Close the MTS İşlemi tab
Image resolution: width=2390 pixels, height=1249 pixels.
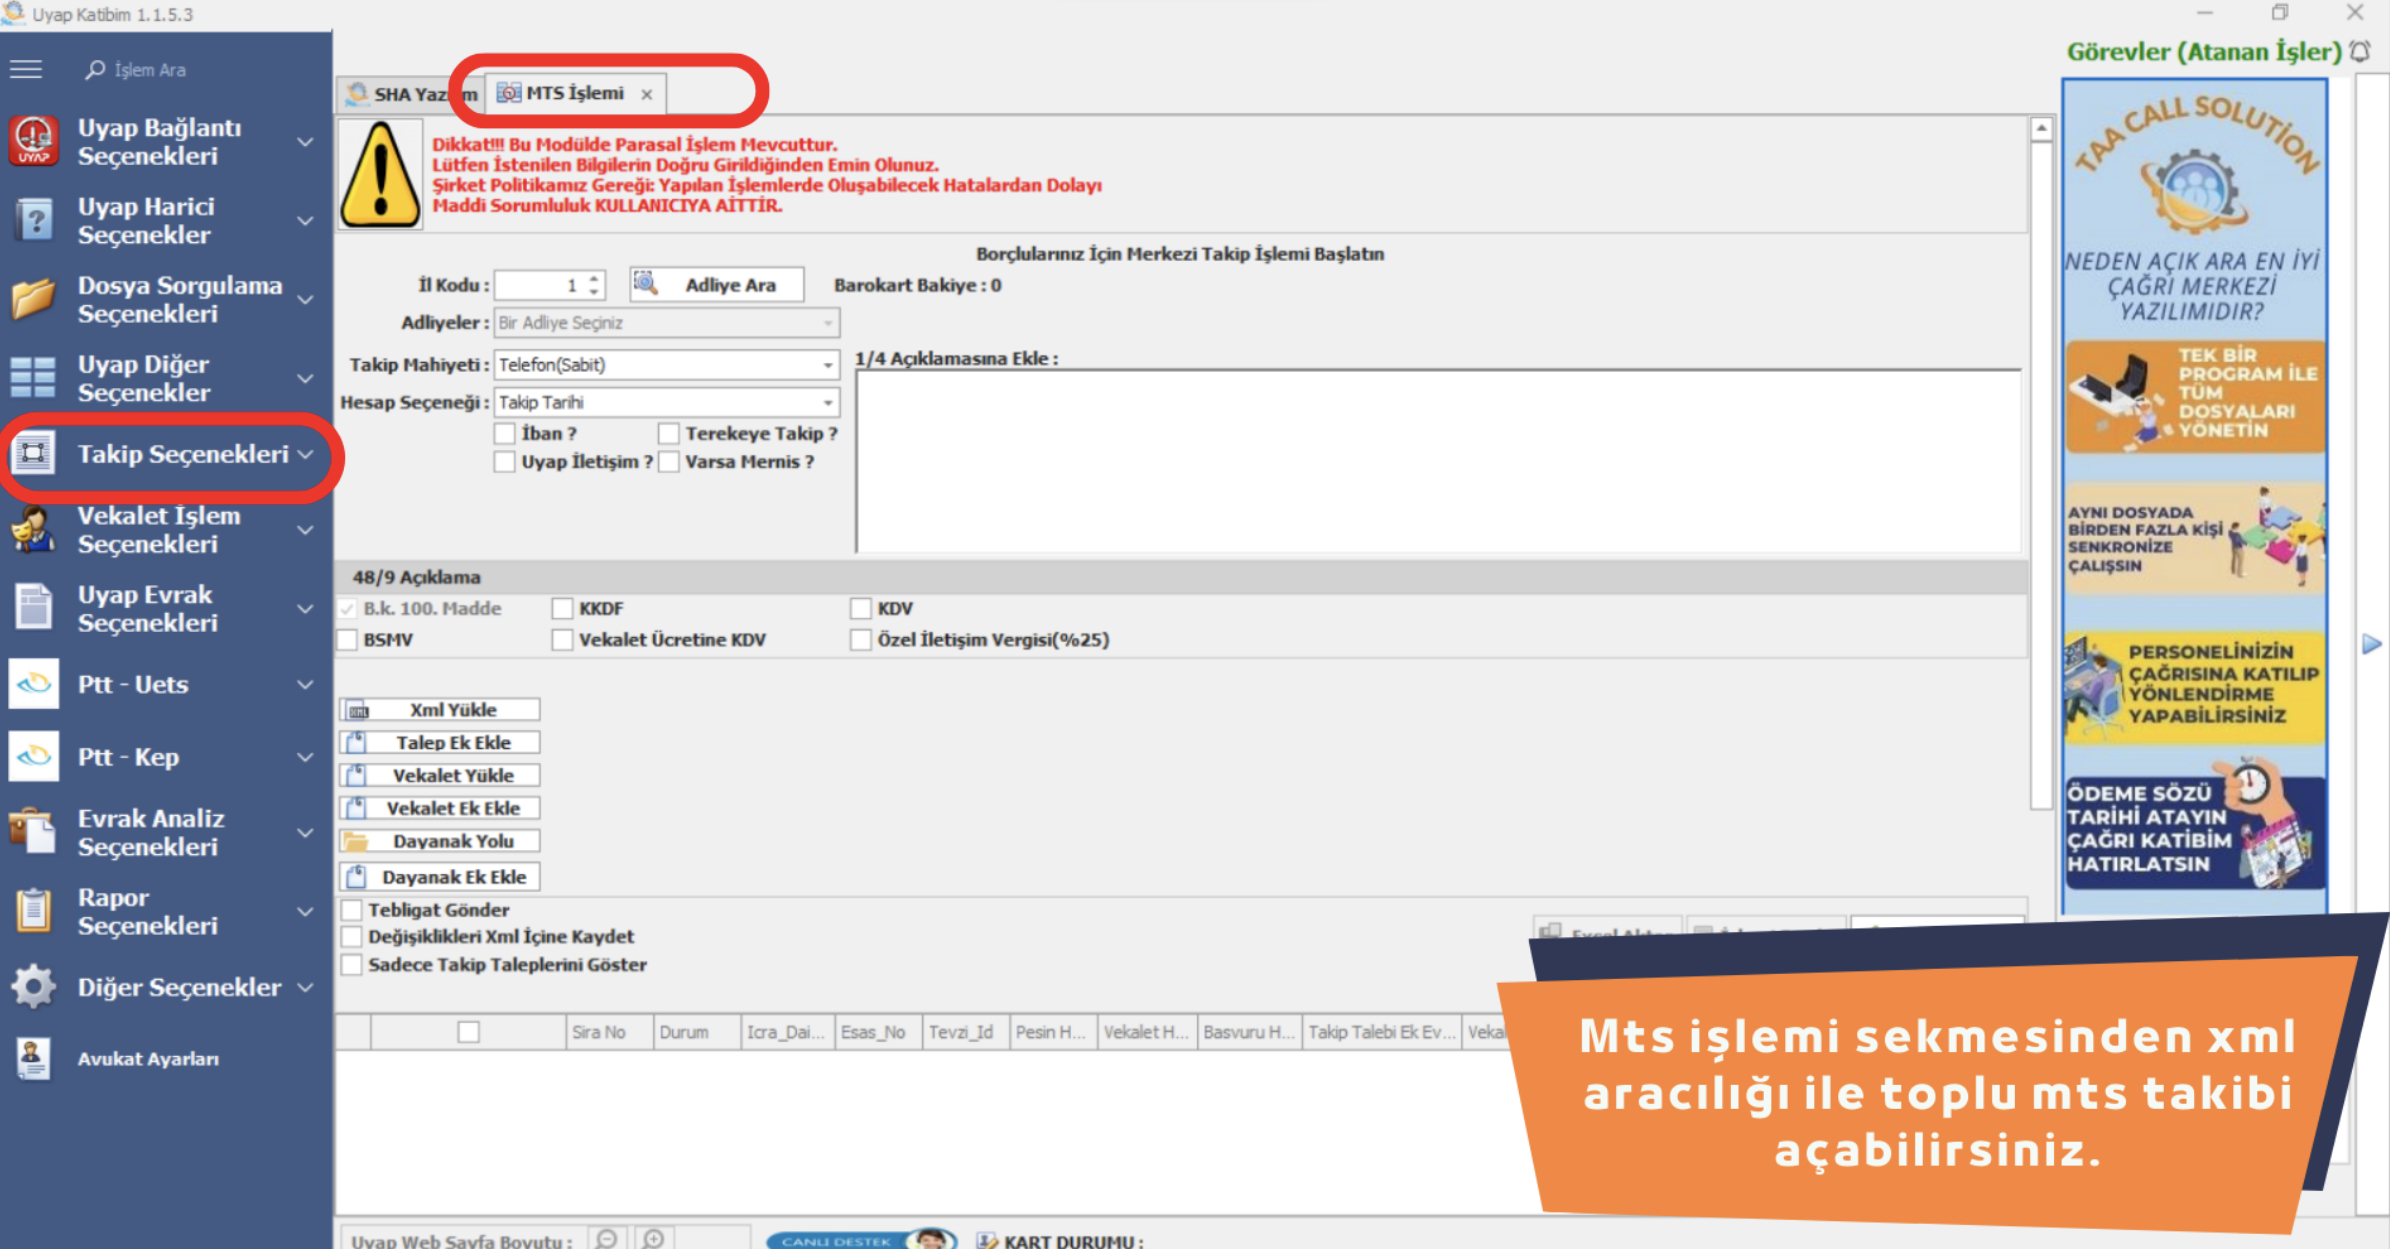pyautogui.click(x=647, y=94)
